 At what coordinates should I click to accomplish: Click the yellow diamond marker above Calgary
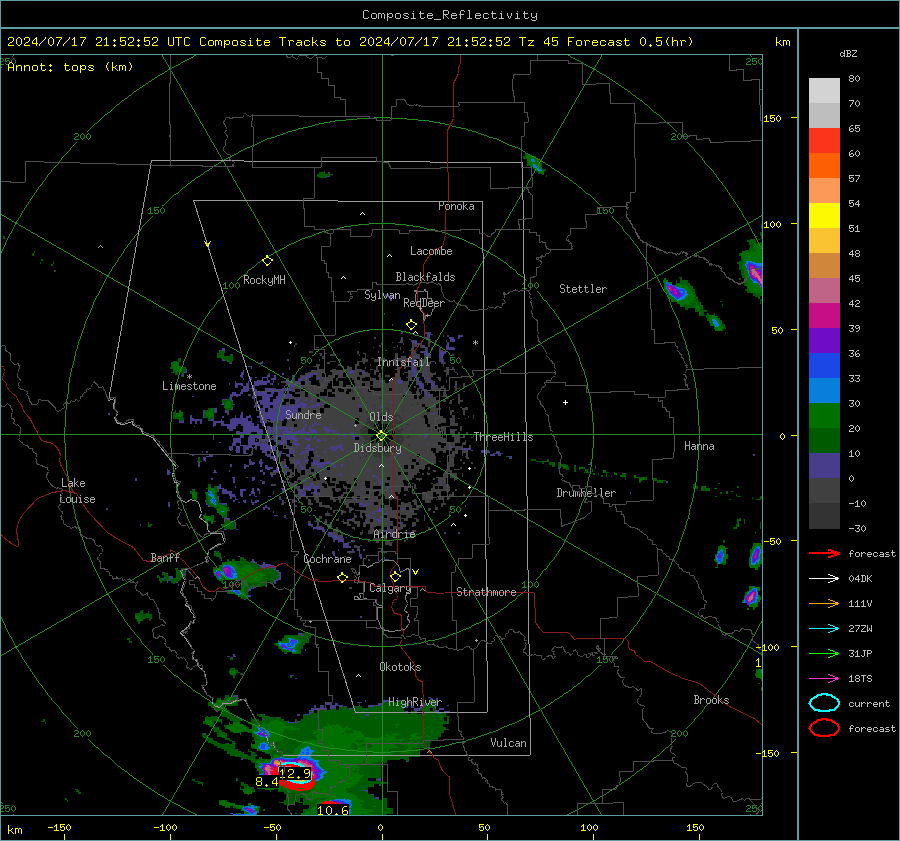pos(395,576)
